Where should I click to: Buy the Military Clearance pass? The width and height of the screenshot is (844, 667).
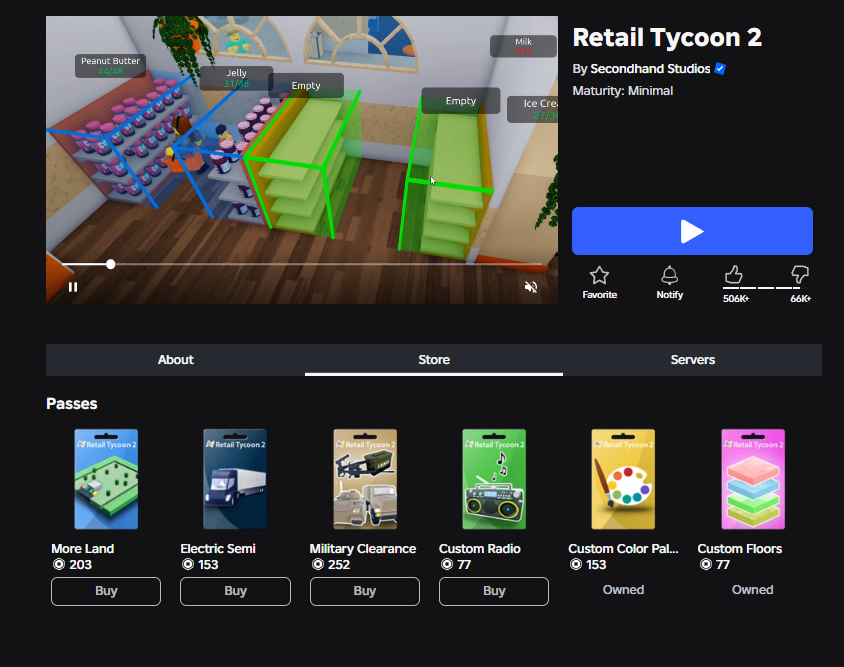tap(365, 591)
